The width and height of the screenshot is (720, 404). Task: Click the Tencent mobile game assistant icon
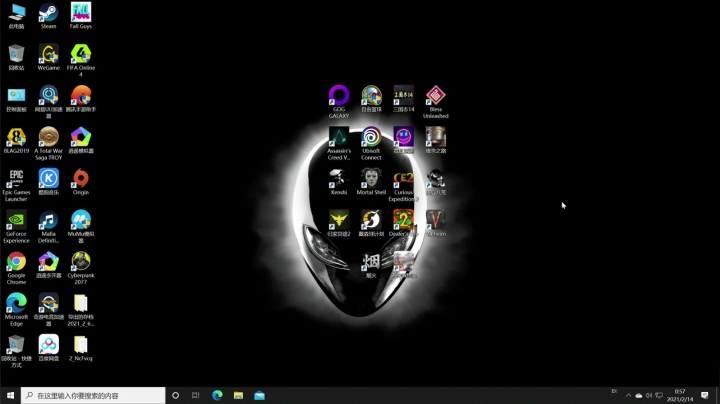81,98
